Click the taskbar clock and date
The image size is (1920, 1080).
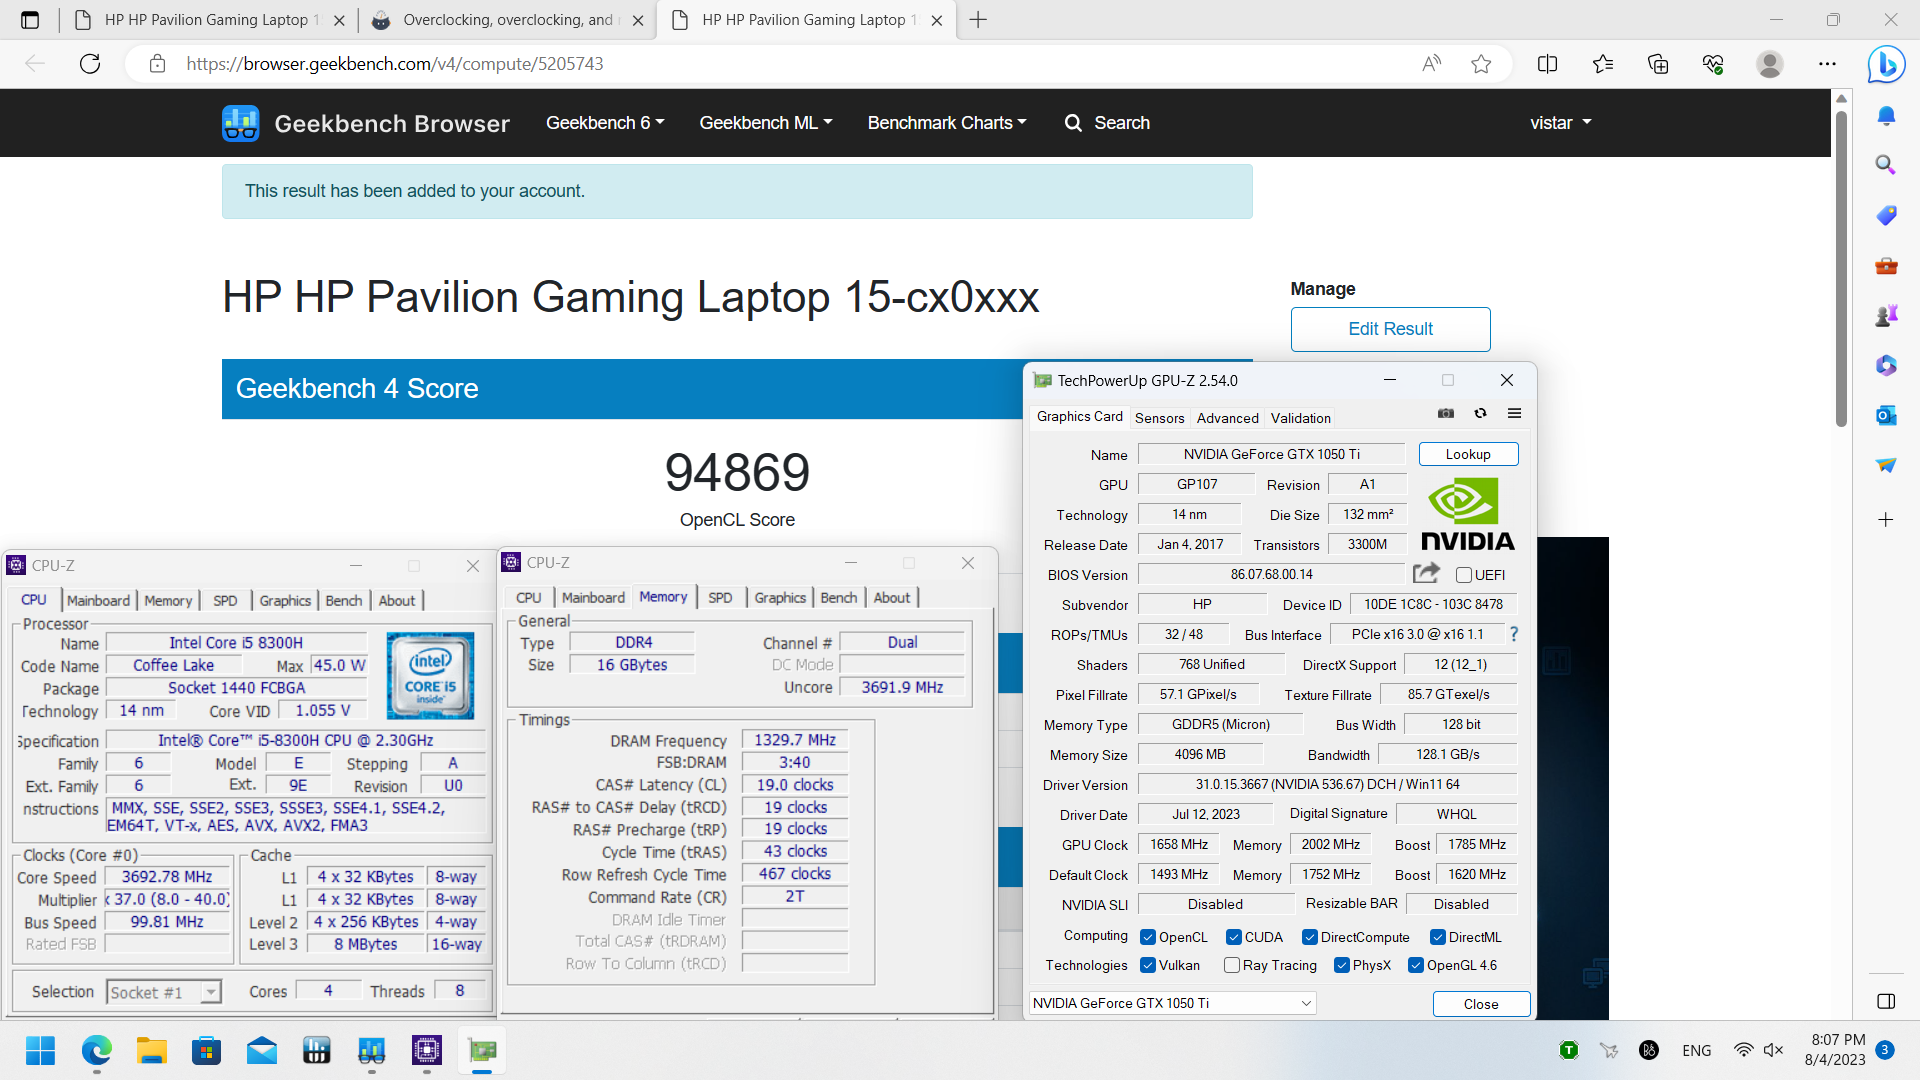[1836, 1050]
